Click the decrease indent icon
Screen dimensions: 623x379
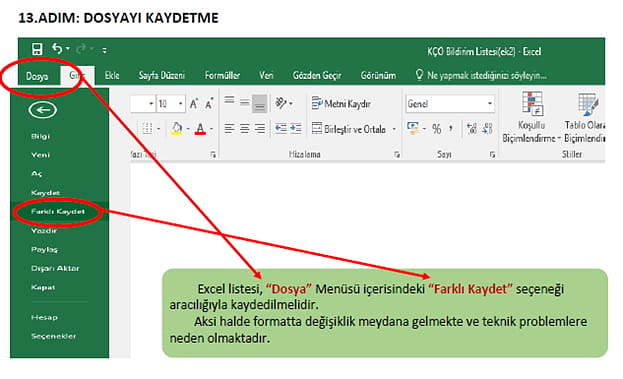pyautogui.click(x=281, y=129)
